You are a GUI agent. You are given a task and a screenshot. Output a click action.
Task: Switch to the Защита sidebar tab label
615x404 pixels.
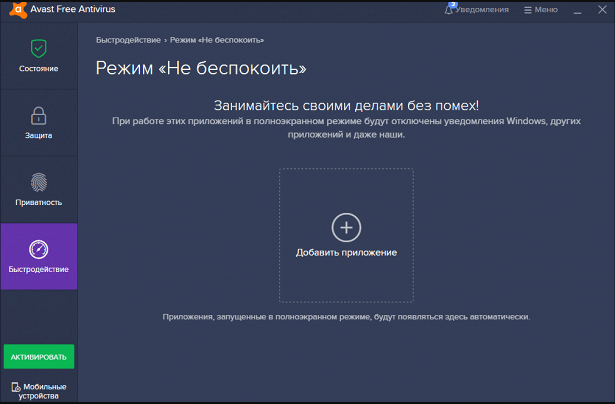(39, 135)
